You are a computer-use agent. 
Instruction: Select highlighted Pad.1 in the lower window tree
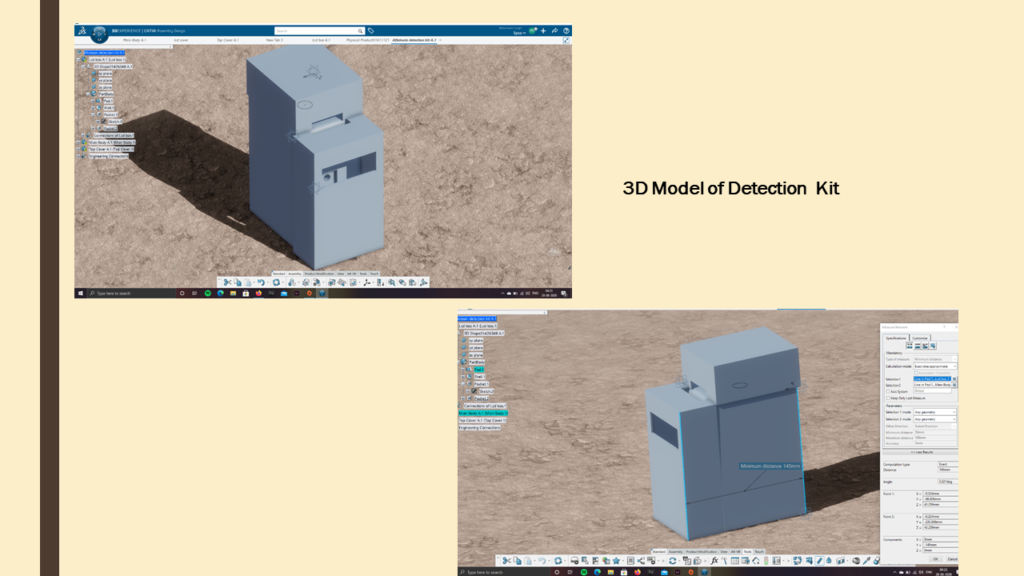click(479, 370)
